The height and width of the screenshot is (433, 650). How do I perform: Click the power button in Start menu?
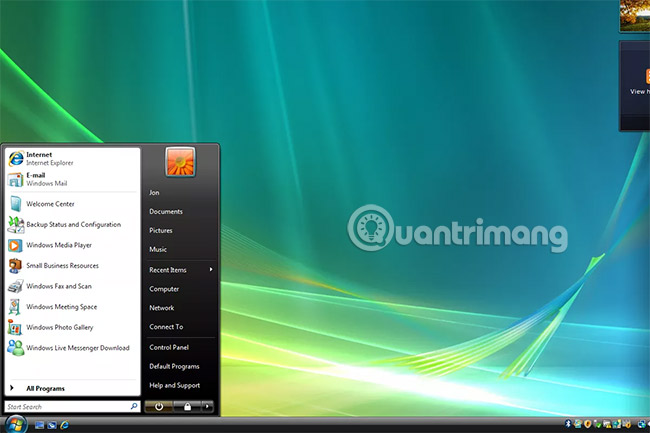pyautogui.click(x=159, y=407)
